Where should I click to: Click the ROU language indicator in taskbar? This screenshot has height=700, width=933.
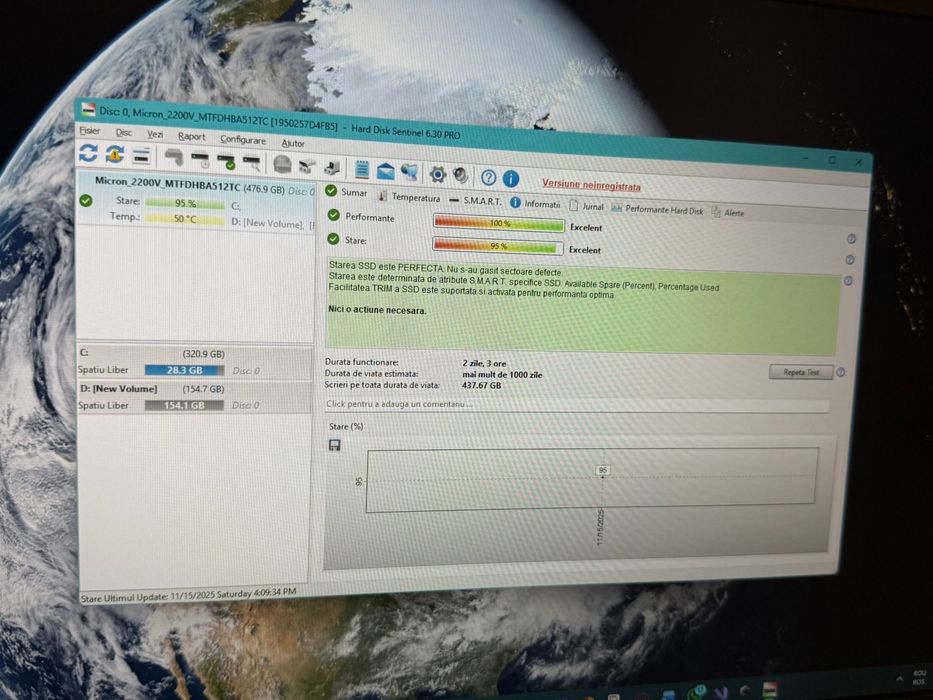(x=919, y=677)
